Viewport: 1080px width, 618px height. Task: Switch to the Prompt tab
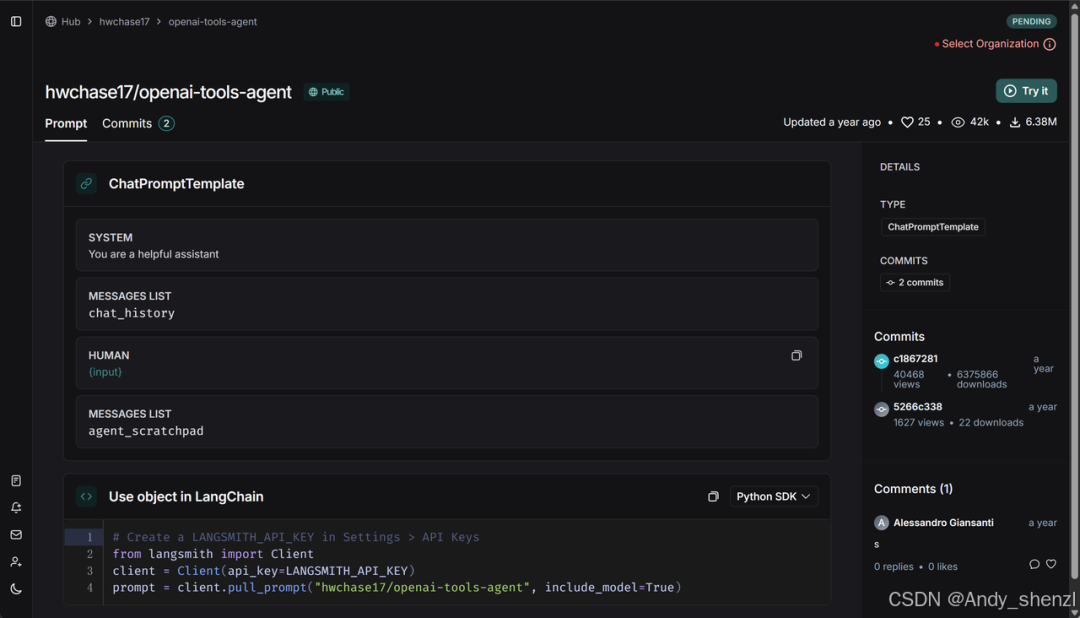coord(66,124)
